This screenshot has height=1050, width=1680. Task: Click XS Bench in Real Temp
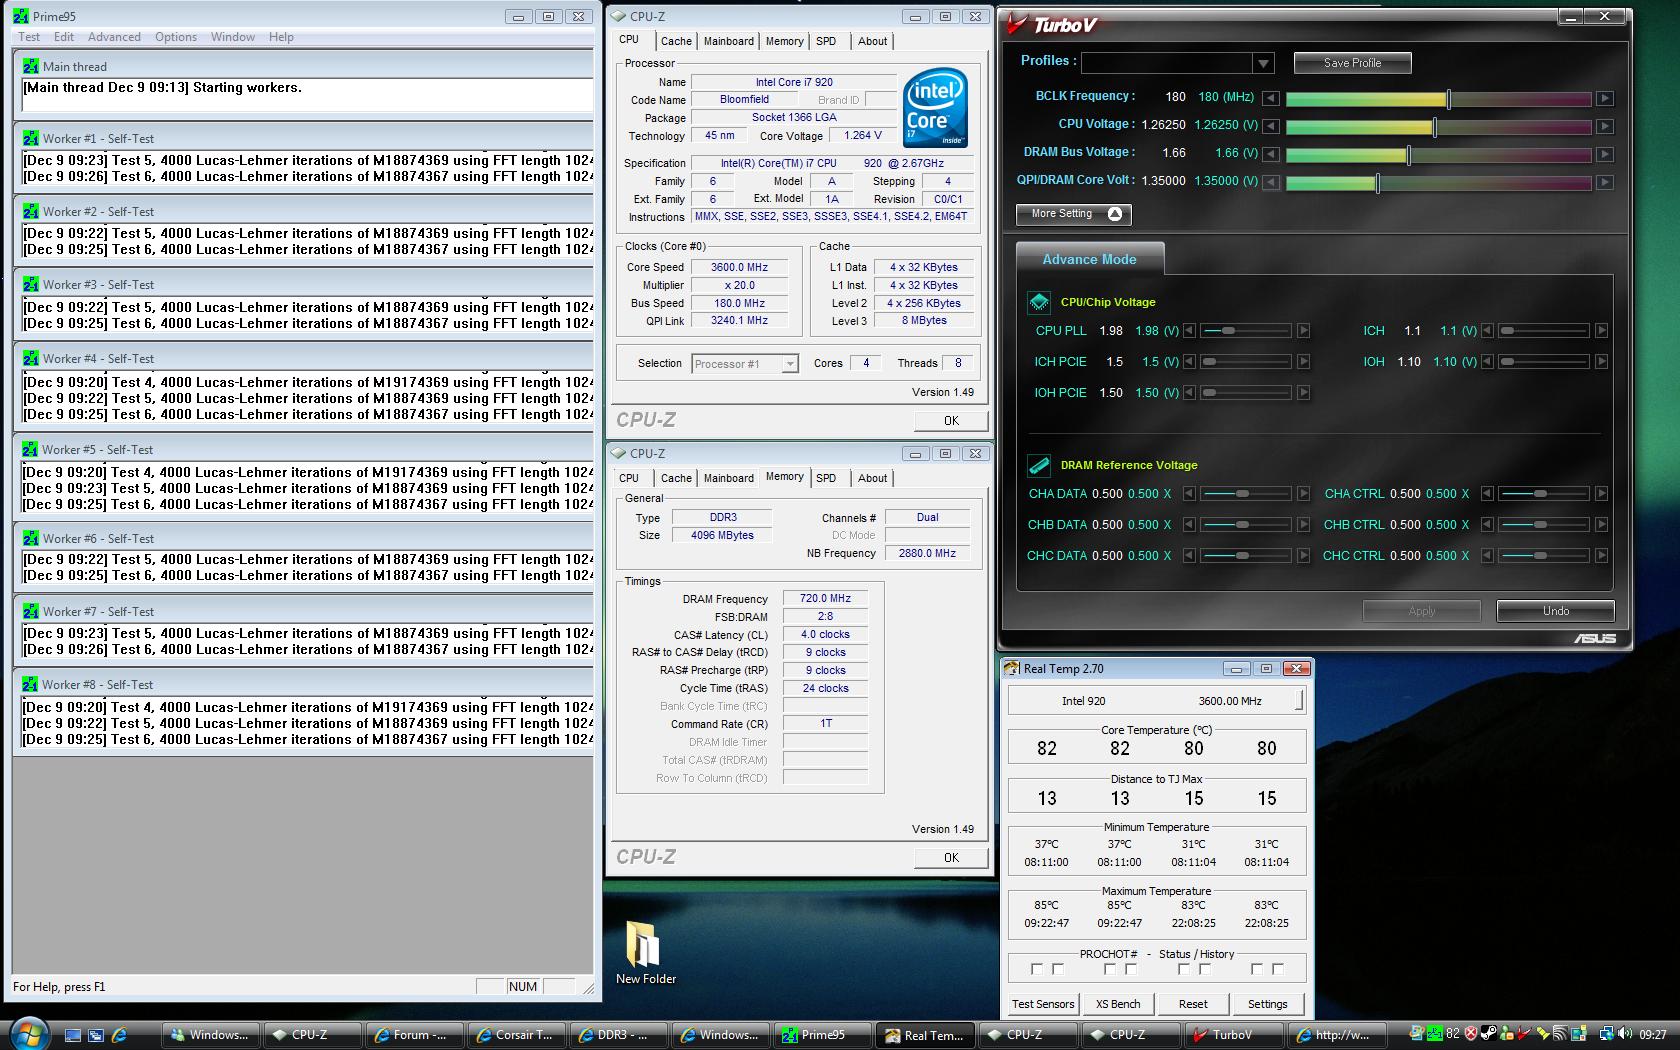click(x=1117, y=1004)
